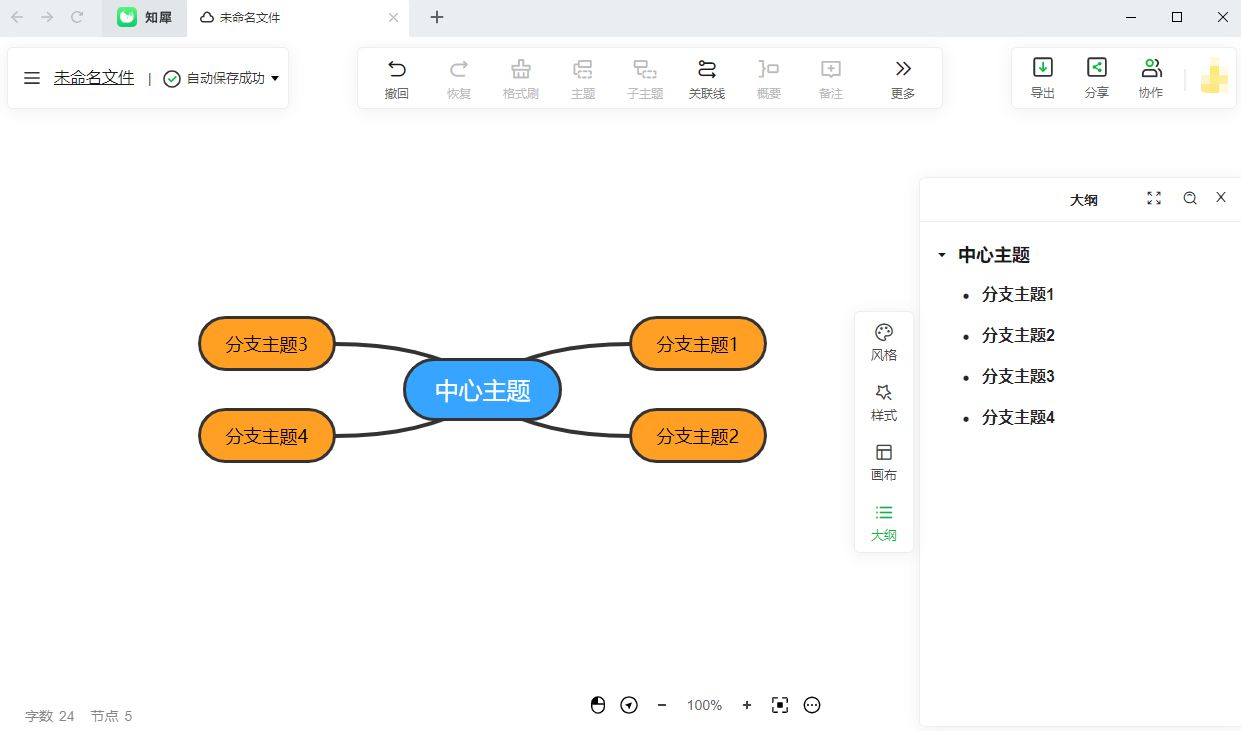Open the hamburger main menu

tap(32, 78)
